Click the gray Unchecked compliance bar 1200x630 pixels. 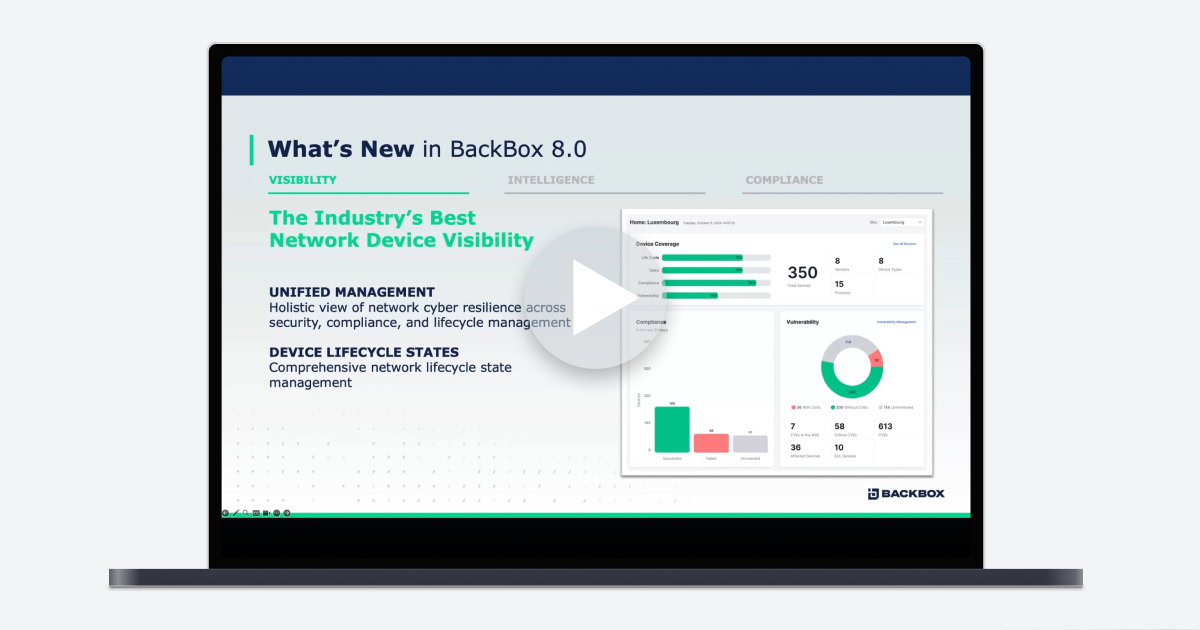click(x=750, y=444)
